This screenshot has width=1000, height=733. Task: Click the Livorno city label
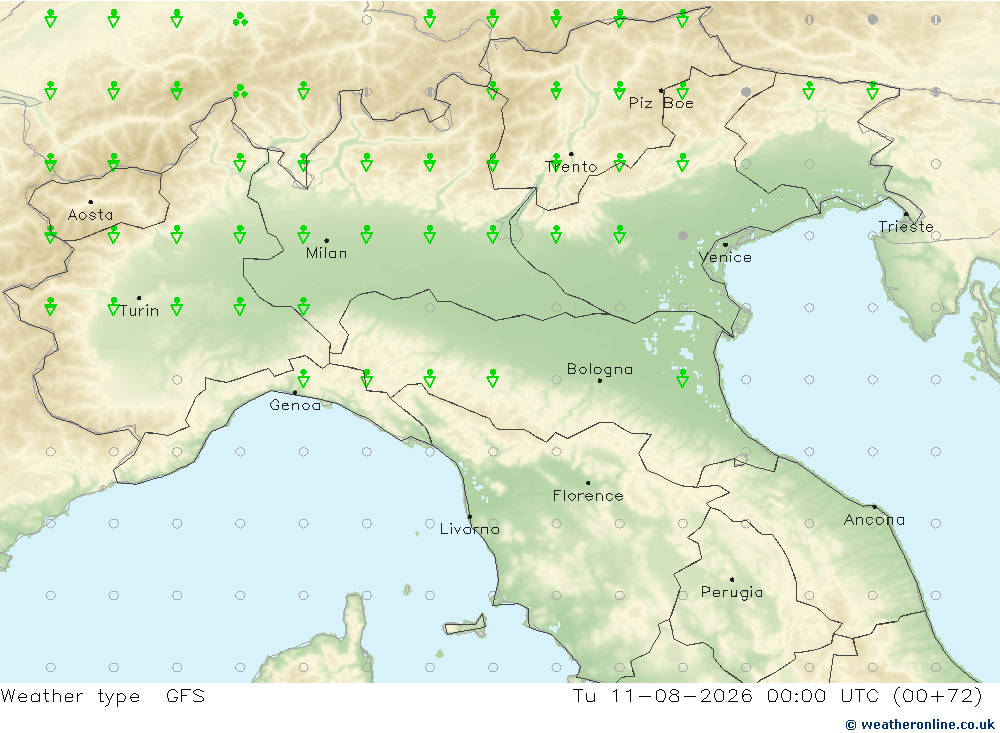(469, 529)
